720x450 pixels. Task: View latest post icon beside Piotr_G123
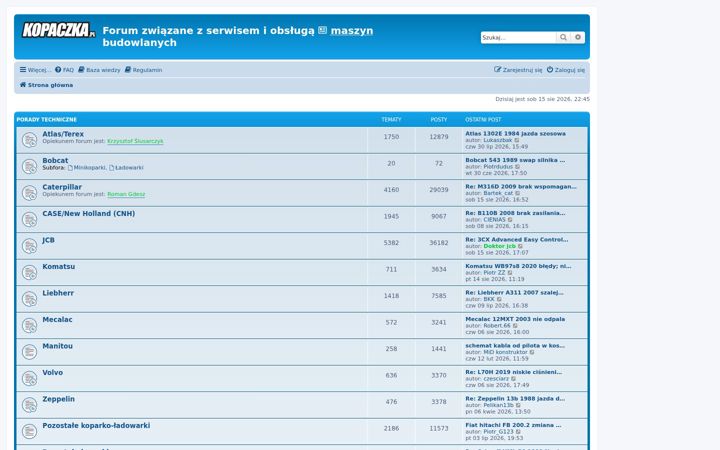click(x=518, y=432)
